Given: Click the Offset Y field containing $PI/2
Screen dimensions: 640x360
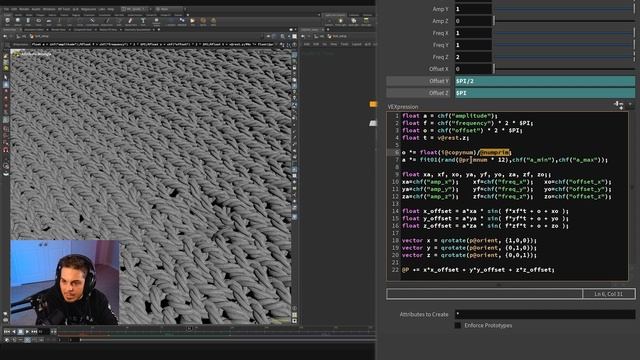Looking at the screenshot, I should 544,81.
